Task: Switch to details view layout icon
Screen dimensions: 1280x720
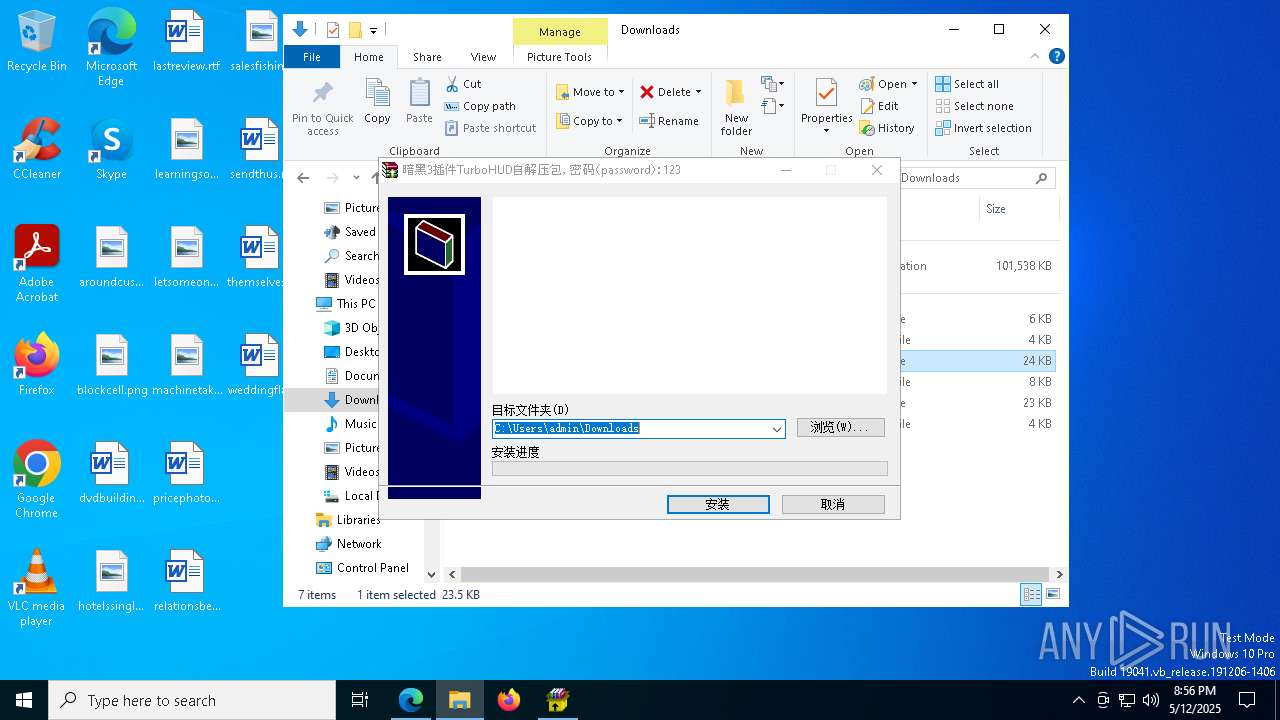Action: coord(1031,595)
